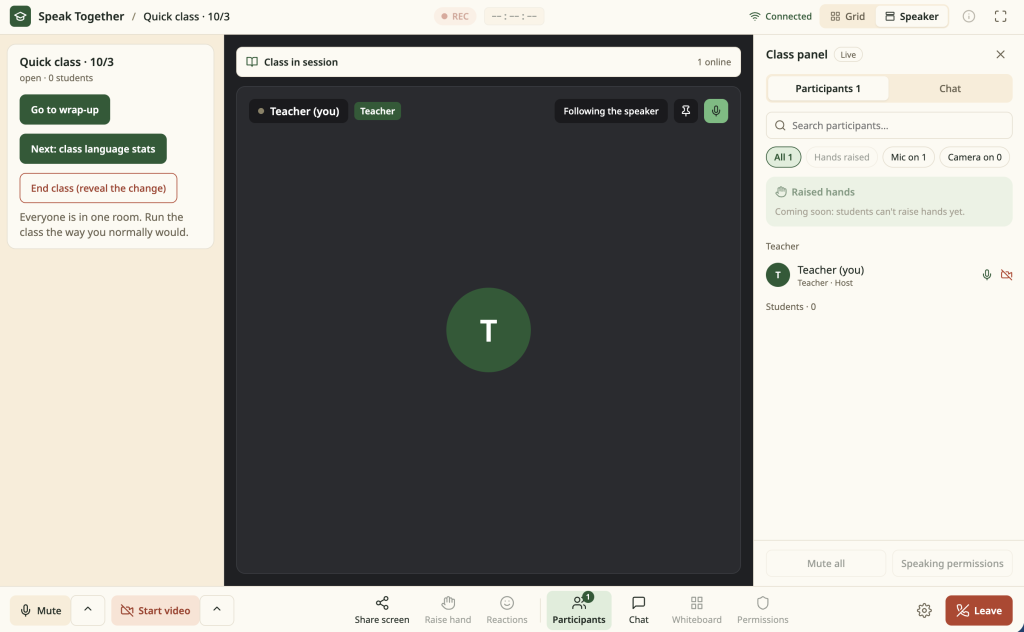Filter participants by Camera on 0

[974, 157]
